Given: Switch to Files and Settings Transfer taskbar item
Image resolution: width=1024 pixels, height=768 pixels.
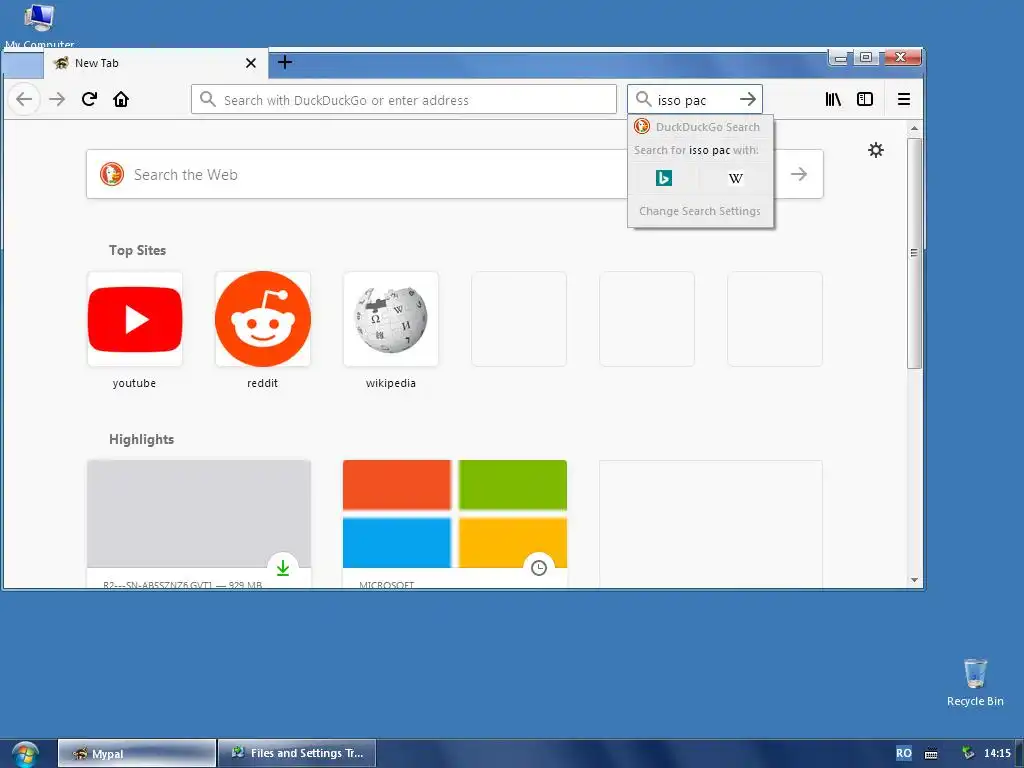Looking at the screenshot, I should [x=296, y=753].
